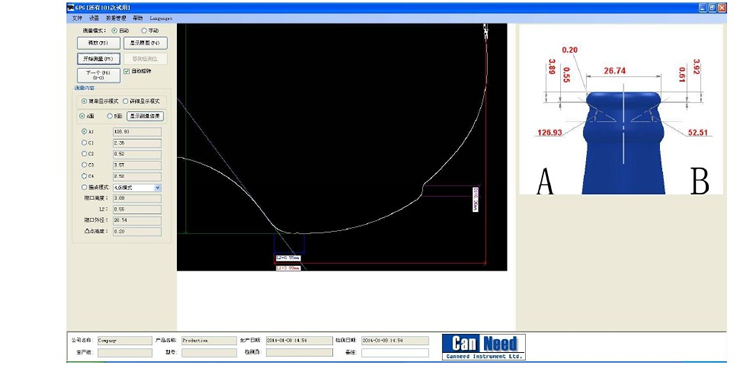
Task: Select the C1 radio button
Action: (x=85, y=143)
